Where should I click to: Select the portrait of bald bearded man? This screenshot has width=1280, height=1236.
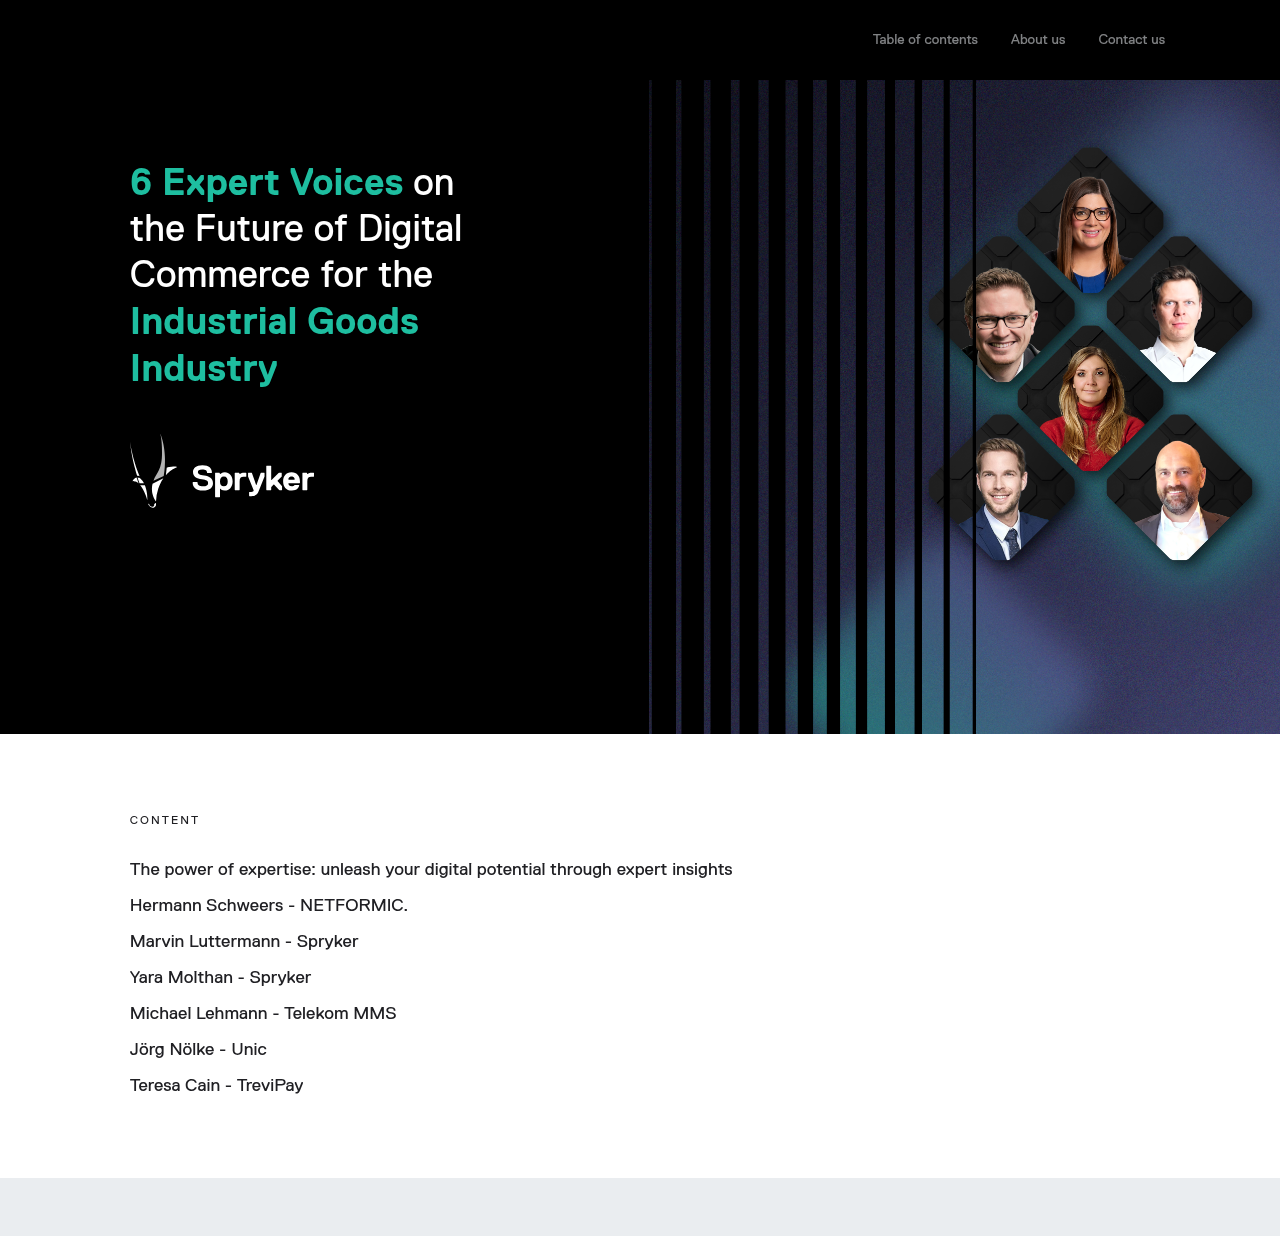[x=1180, y=495]
